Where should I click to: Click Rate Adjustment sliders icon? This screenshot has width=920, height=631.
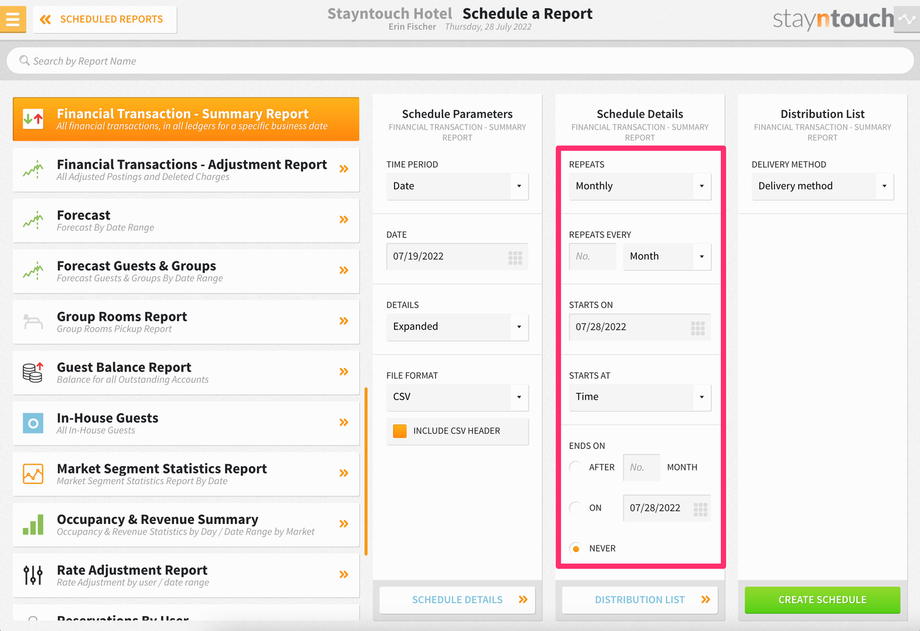click(33, 575)
